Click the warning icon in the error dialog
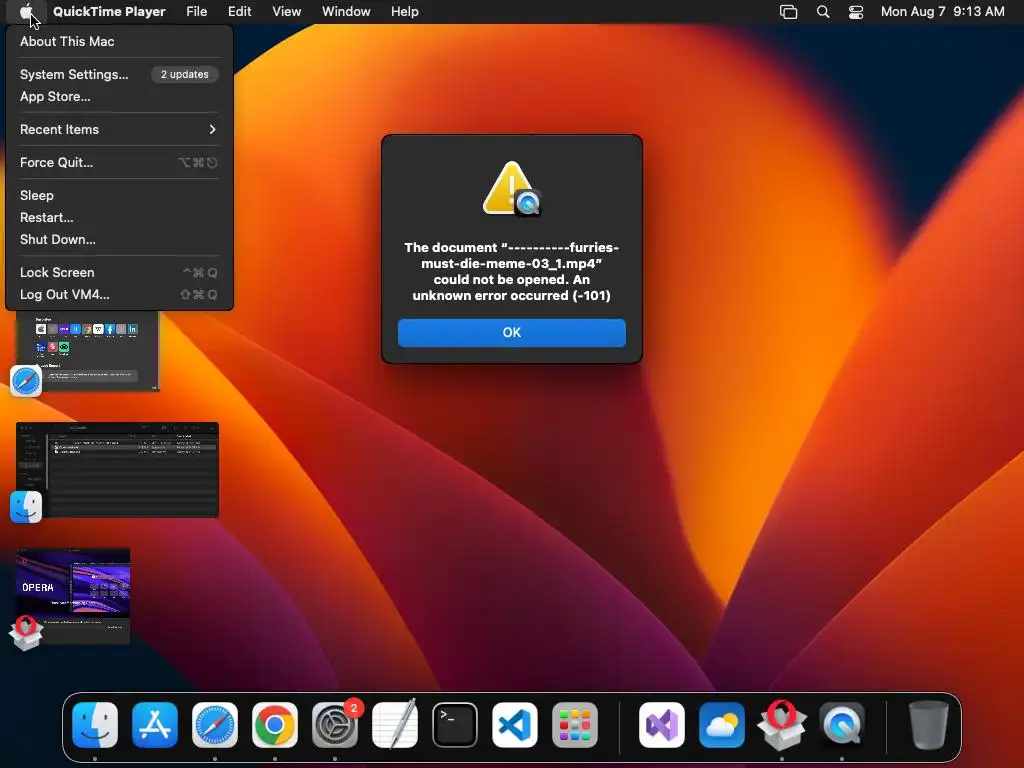 512,189
